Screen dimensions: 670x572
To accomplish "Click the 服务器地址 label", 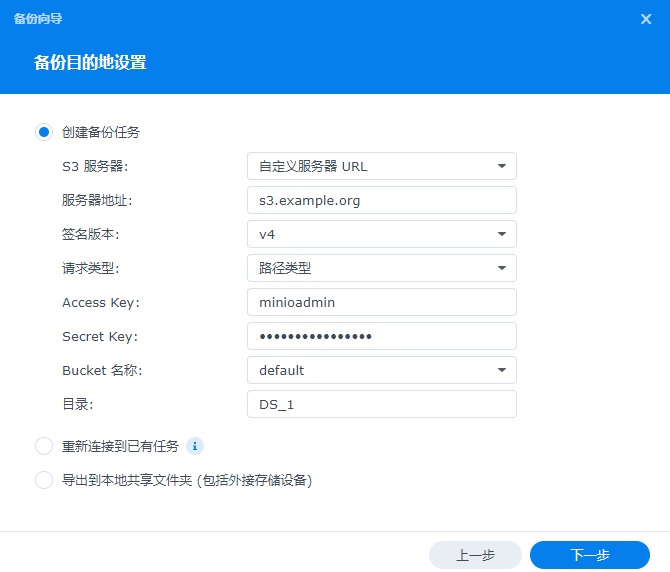I will coord(97,200).
